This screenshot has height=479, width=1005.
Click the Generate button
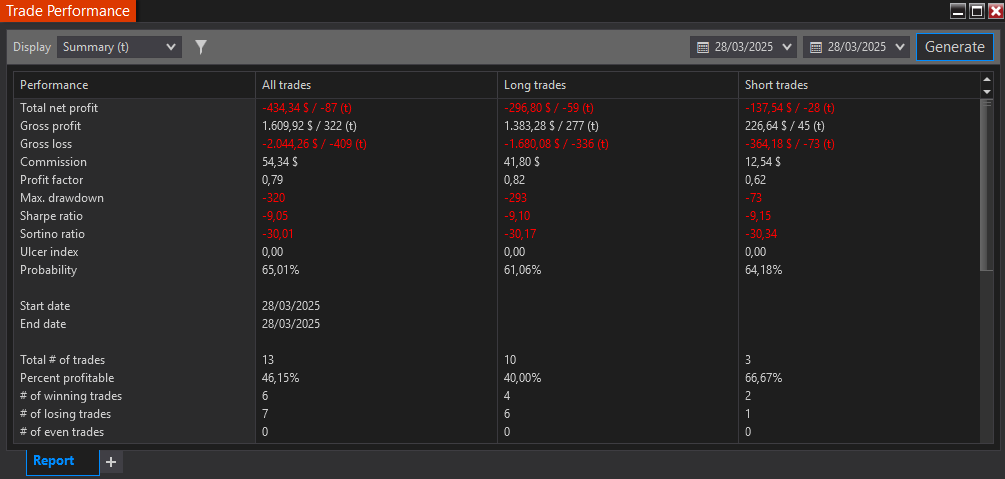954,47
